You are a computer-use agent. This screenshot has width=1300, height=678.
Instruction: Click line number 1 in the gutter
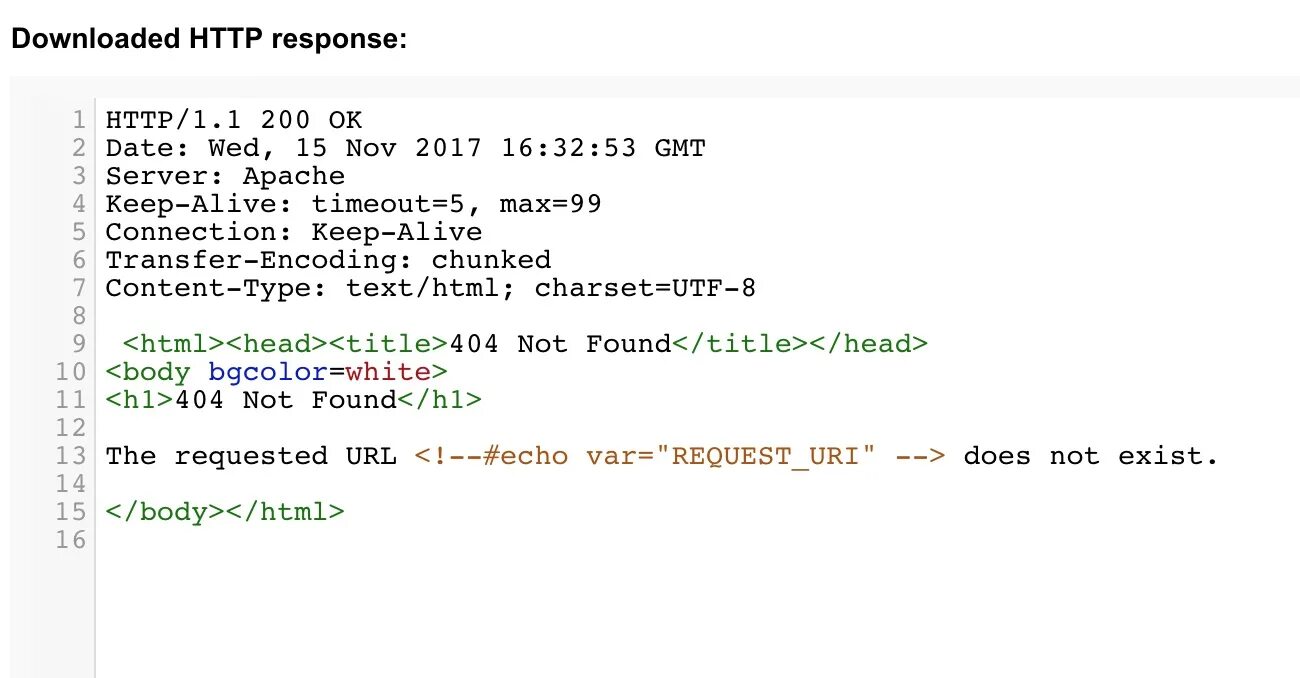click(79, 120)
